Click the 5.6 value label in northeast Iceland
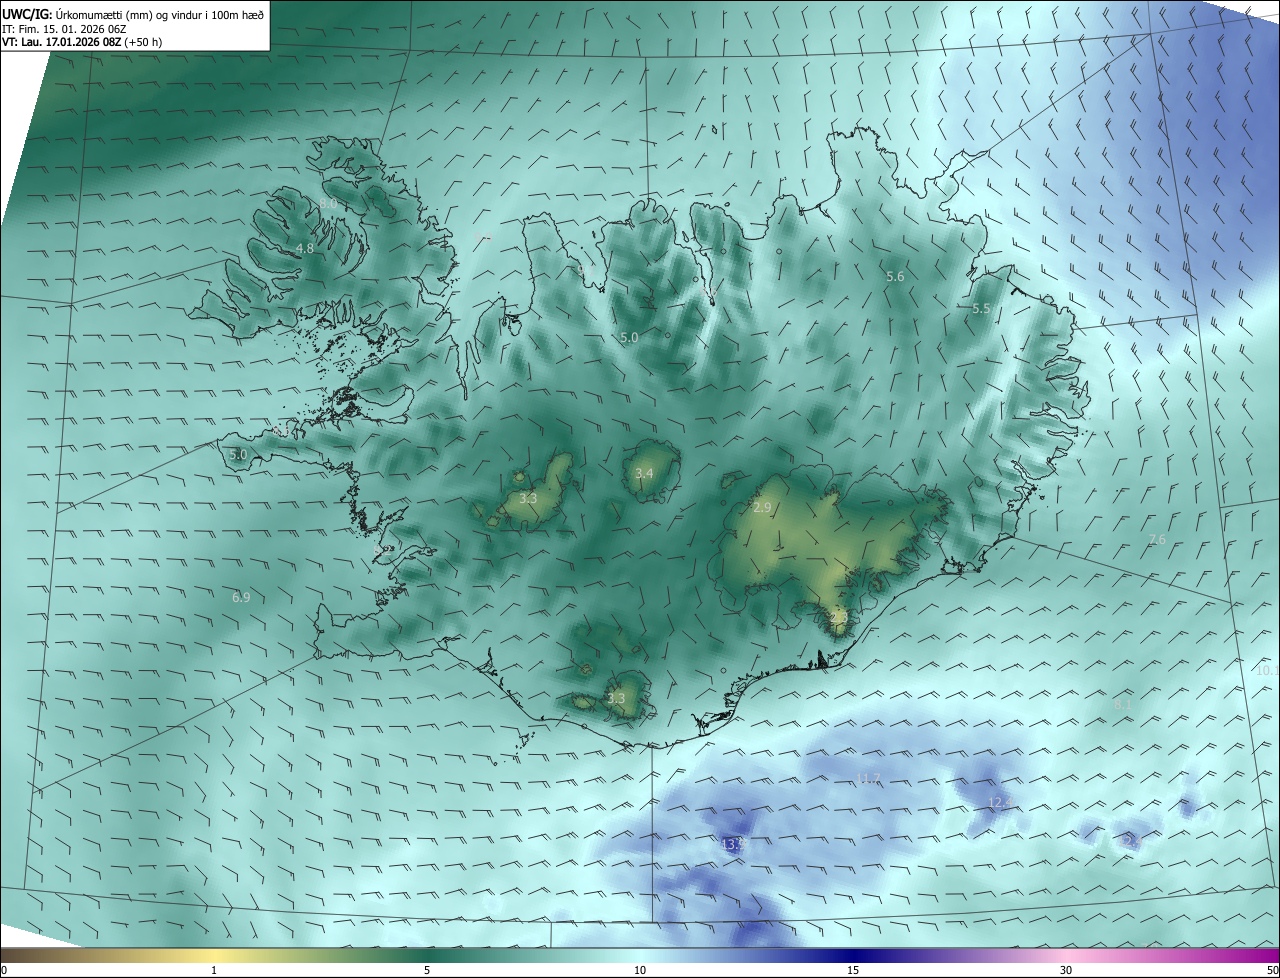Viewport: 1280px width, 978px height. (x=895, y=276)
